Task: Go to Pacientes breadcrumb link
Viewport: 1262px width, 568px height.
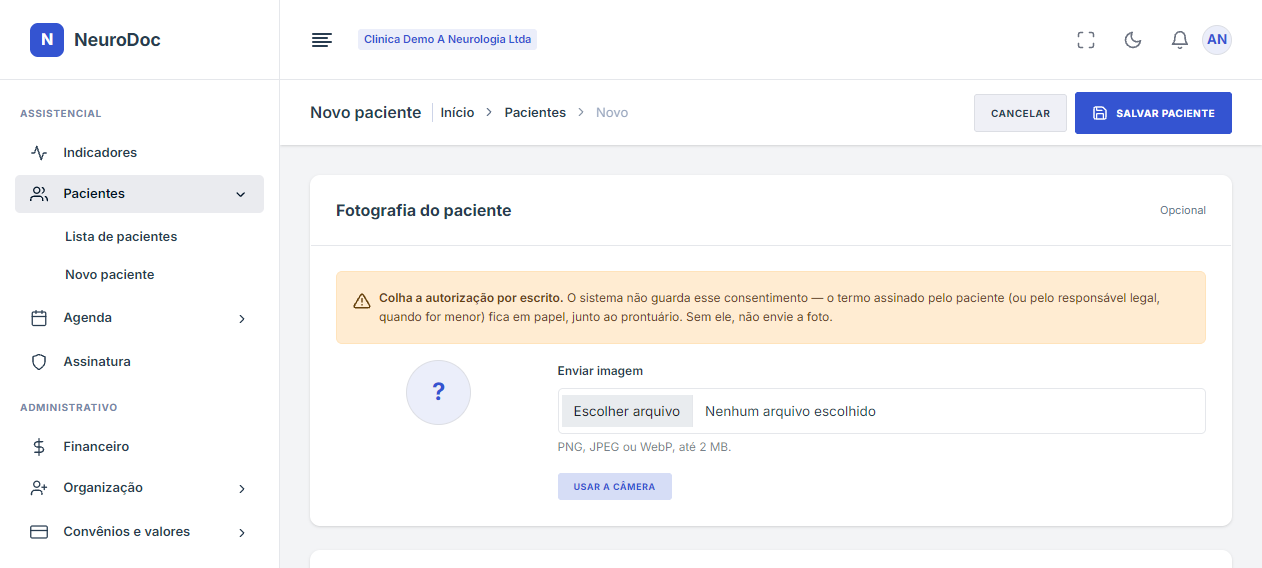Action: tap(535, 113)
